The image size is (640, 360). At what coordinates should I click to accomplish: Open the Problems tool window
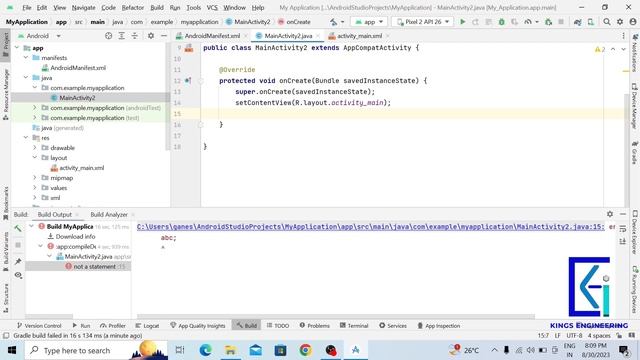314,326
